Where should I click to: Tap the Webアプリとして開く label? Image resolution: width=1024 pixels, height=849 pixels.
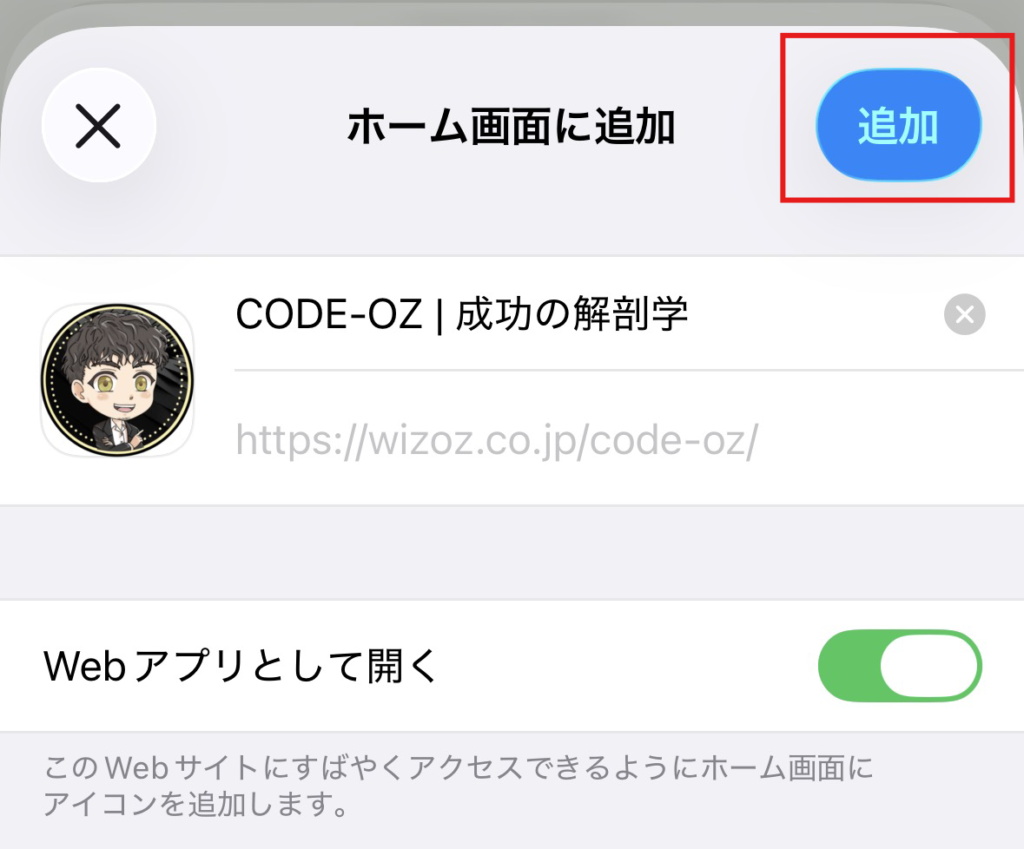coord(241,666)
